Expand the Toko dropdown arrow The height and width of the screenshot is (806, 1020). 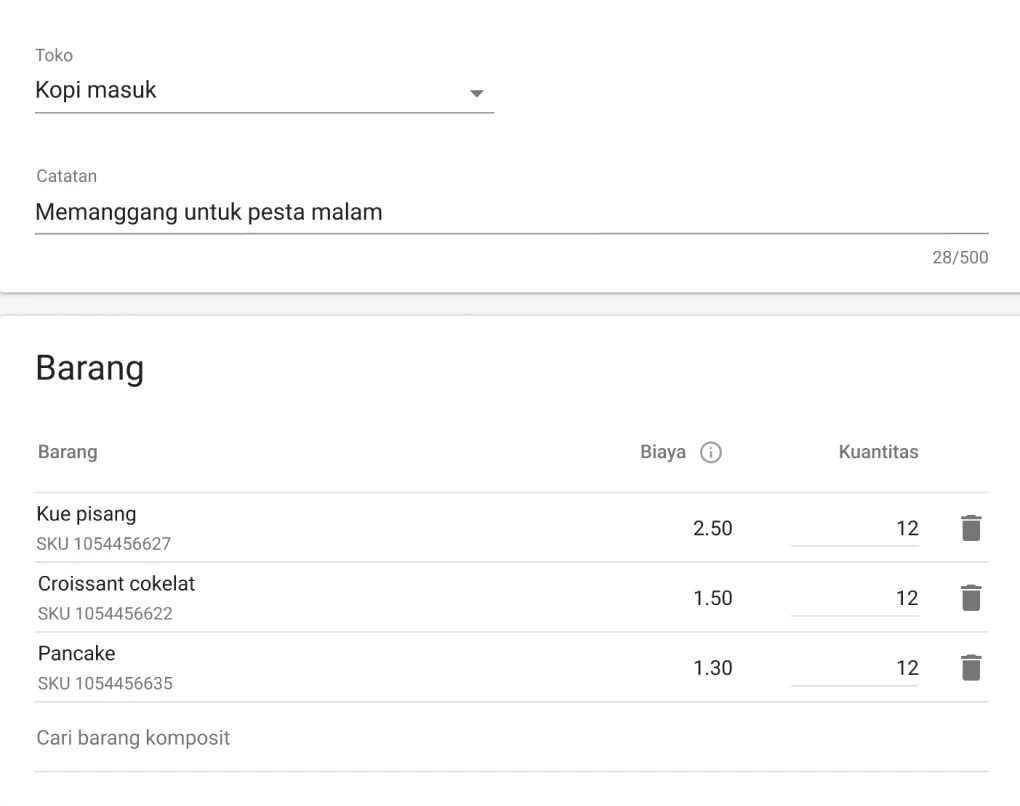tap(476, 93)
